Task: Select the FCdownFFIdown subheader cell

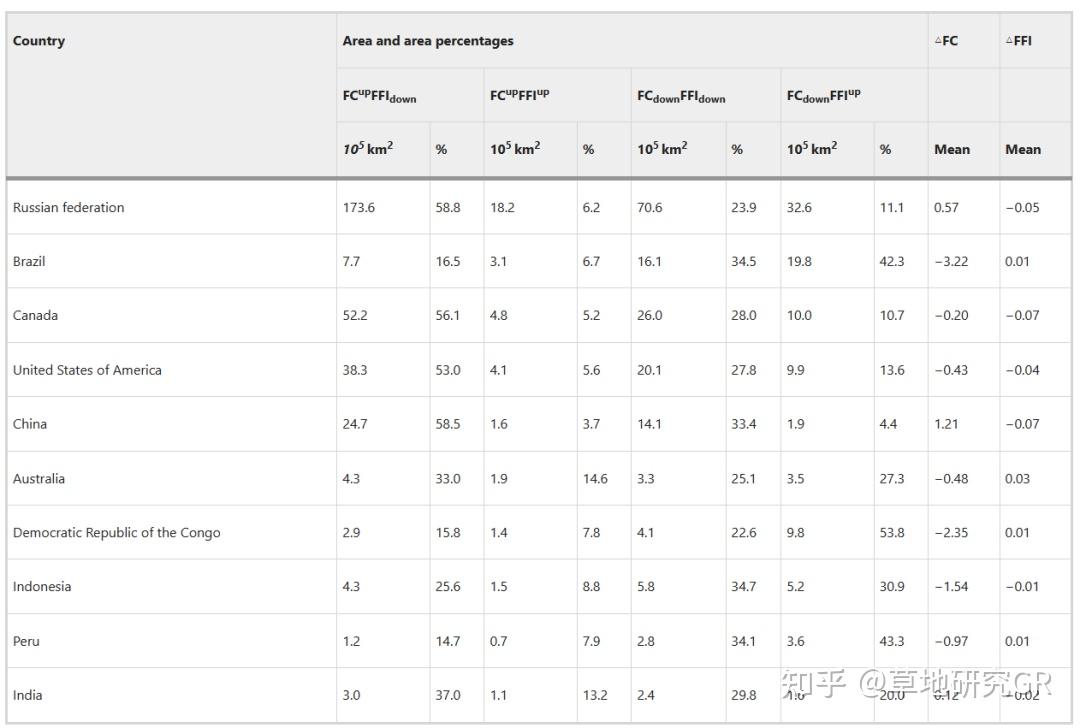Action: (681, 96)
